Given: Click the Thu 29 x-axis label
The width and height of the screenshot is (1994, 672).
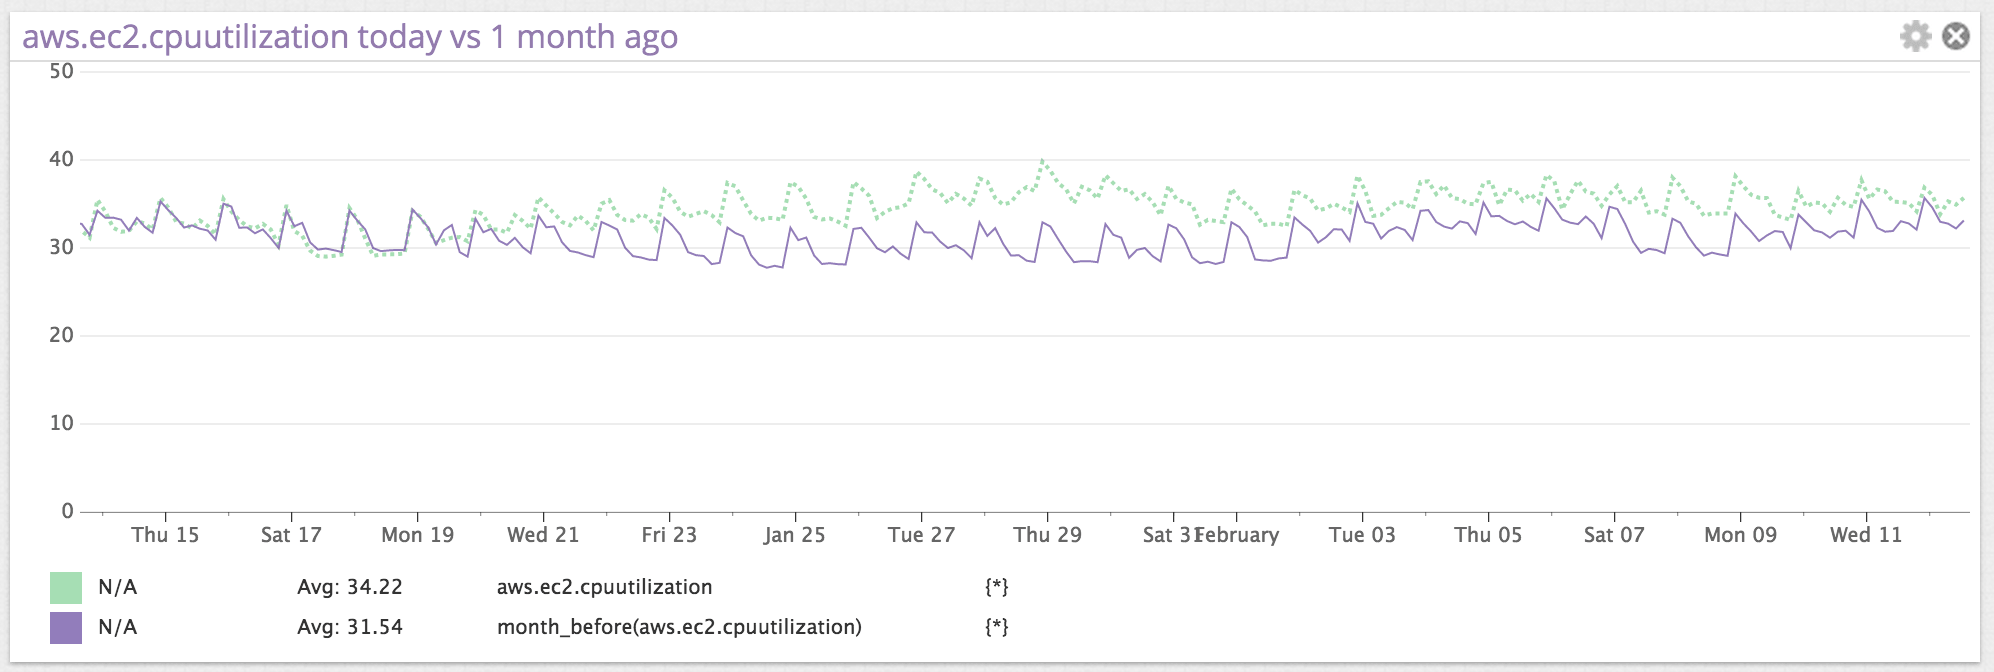Looking at the screenshot, I should click(x=1047, y=535).
